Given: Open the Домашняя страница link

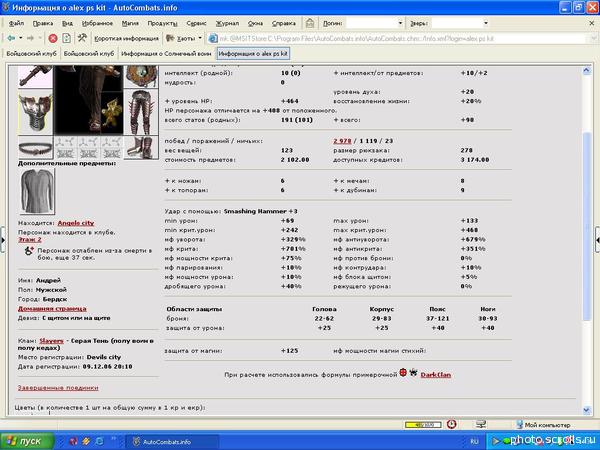Looking at the screenshot, I should click(52, 309).
